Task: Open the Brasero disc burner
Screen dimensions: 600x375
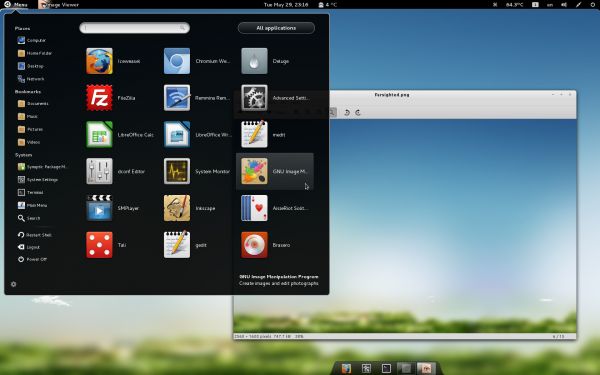Action: (254, 245)
